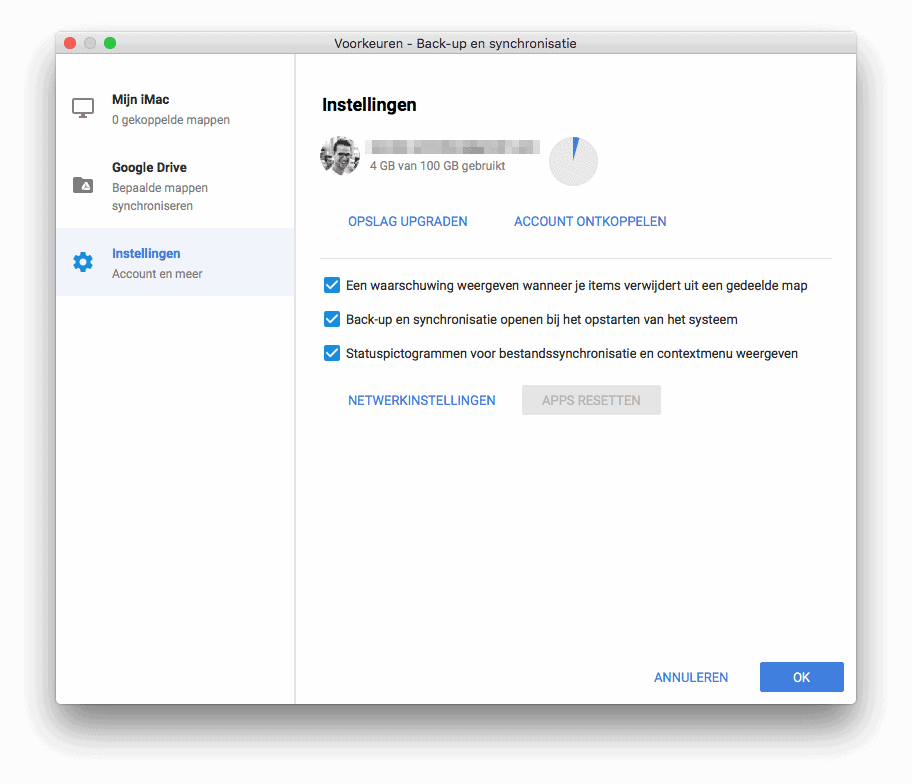This screenshot has height=784, width=912.
Task: Click the account profile photo
Action: (x=340, y=156)
